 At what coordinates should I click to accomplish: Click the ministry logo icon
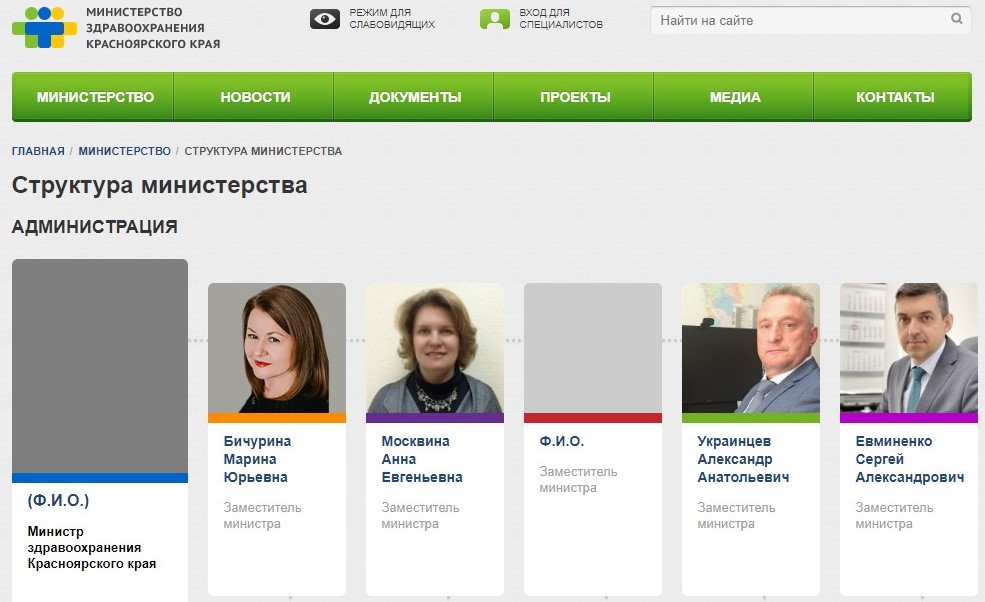[44, 27]
